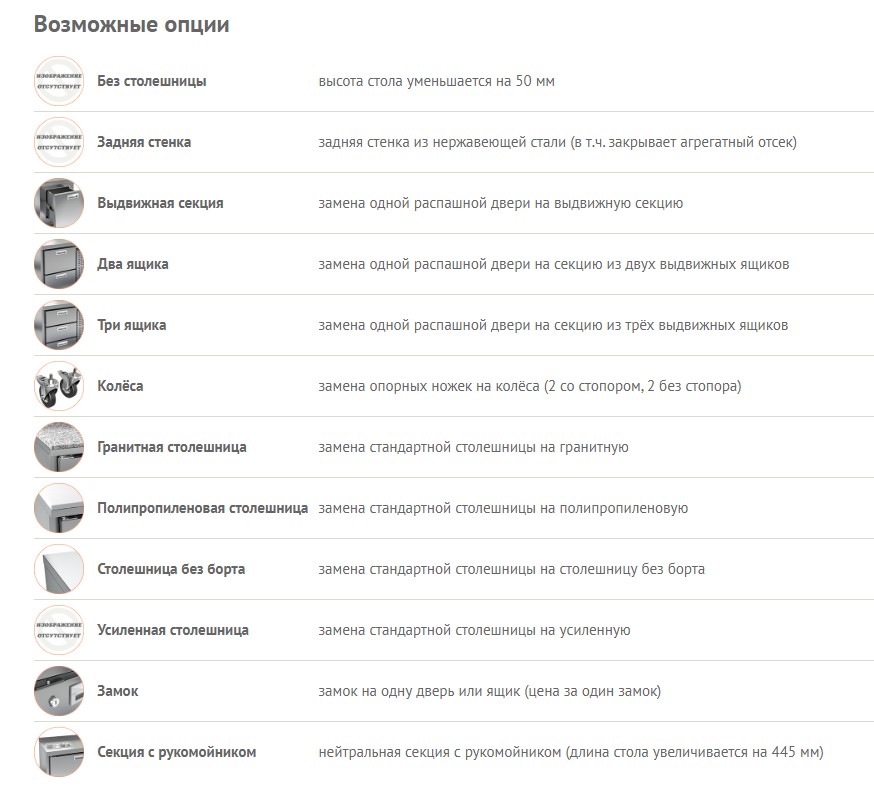Click the washbasin section thumbnail icon
The width and height of the screenshot is (874, 793).
[x=59, y=752]
